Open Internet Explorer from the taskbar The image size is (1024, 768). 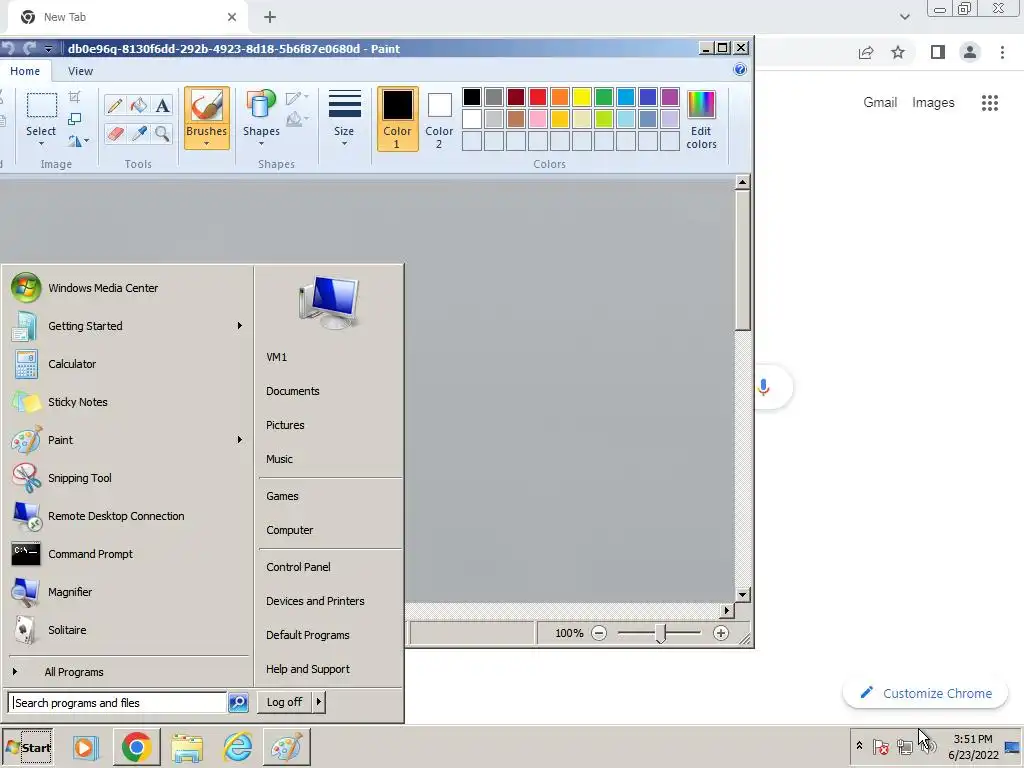[237, 747]
